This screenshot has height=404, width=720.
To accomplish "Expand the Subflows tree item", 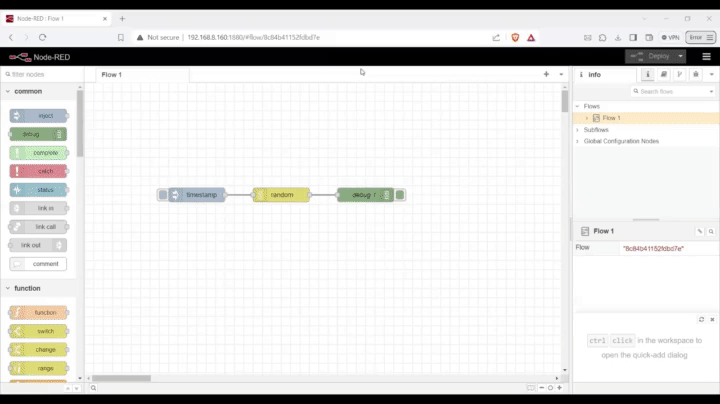I will (x=578, y=129).
